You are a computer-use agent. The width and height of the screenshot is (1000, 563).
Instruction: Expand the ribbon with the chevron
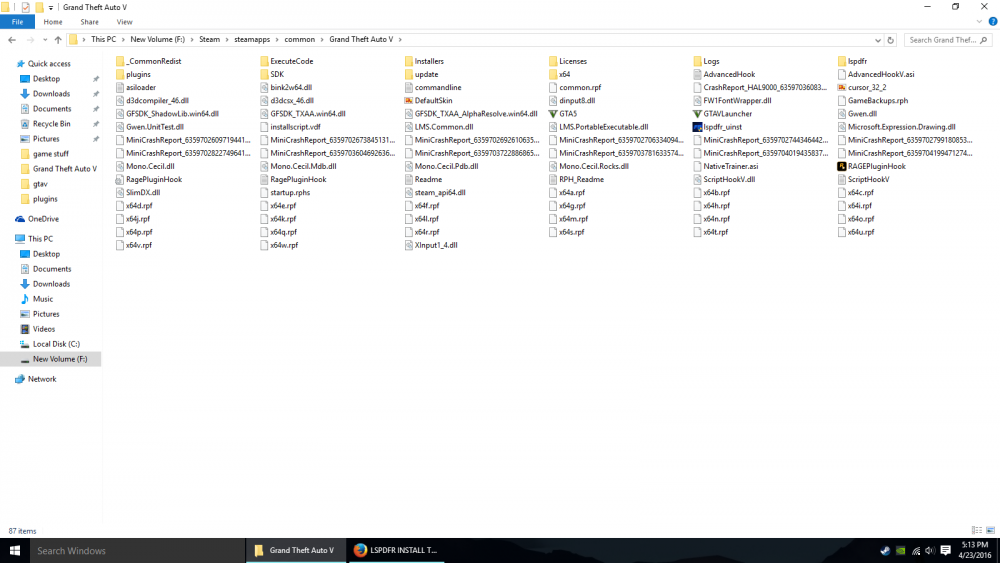coord(980,22)
